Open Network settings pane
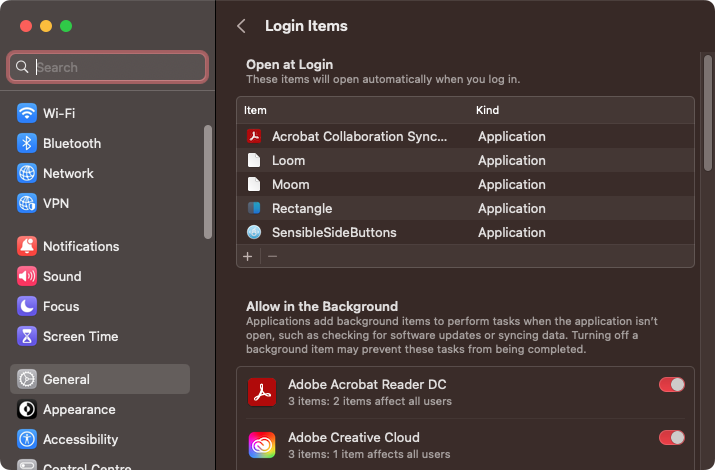Viewport: 715px width, 470px height. (100, 173)
